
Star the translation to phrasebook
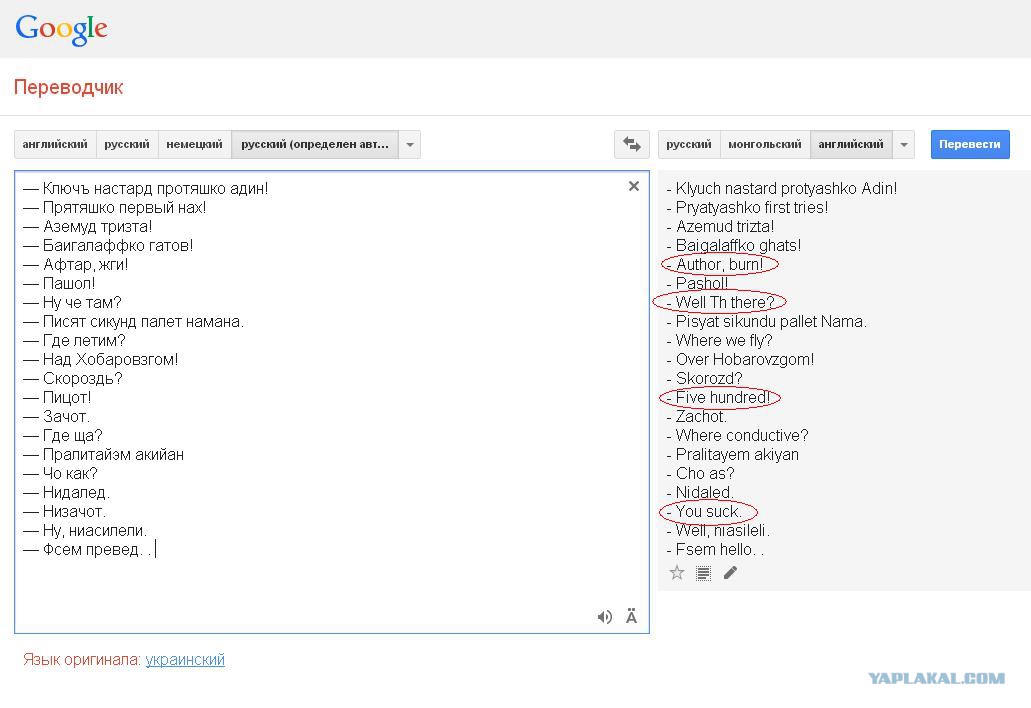677,573
